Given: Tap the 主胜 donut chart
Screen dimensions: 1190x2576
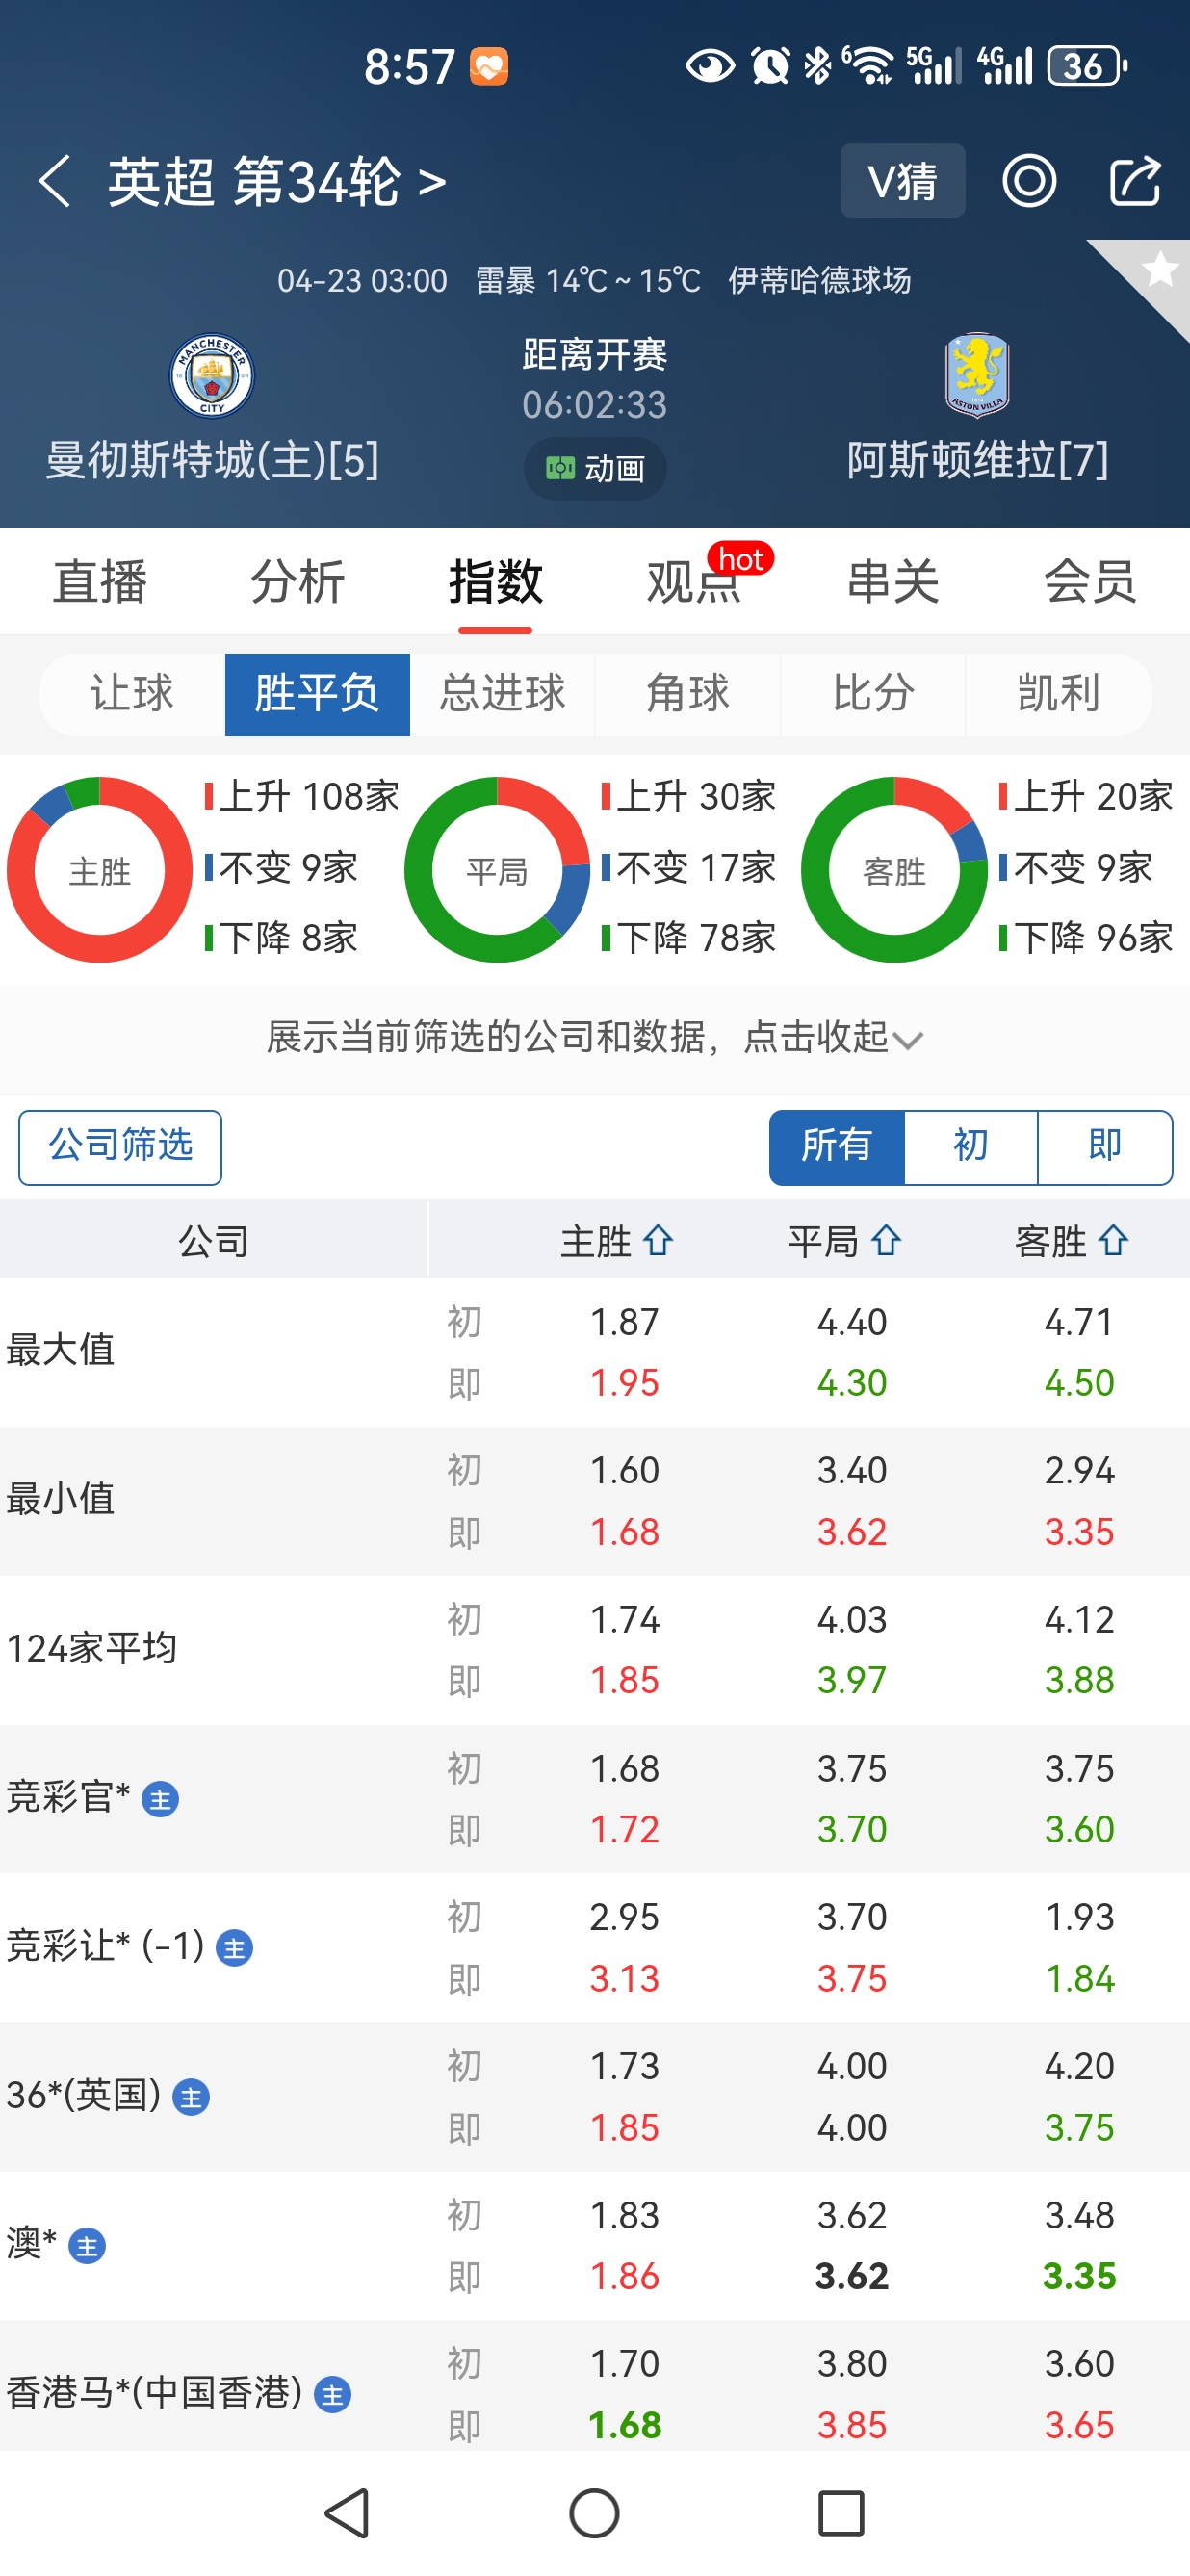Looking at the screenshot, I should [100, 870].
